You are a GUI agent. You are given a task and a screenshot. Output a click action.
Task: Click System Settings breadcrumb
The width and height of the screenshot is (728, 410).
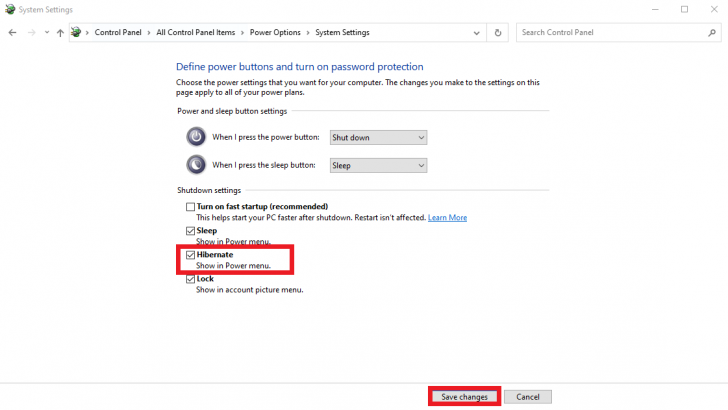[343, 33]
